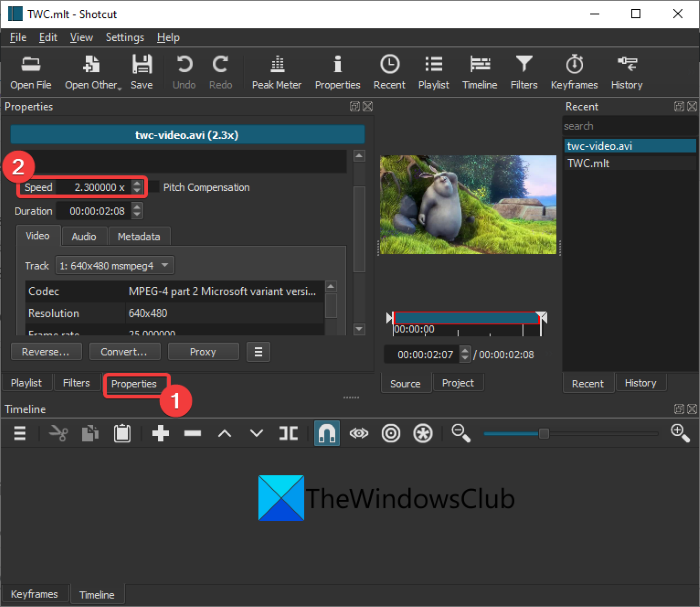Open Properties from the top toolbar
This screenshot has height=607, width=700.
click(x=338, y=72)
